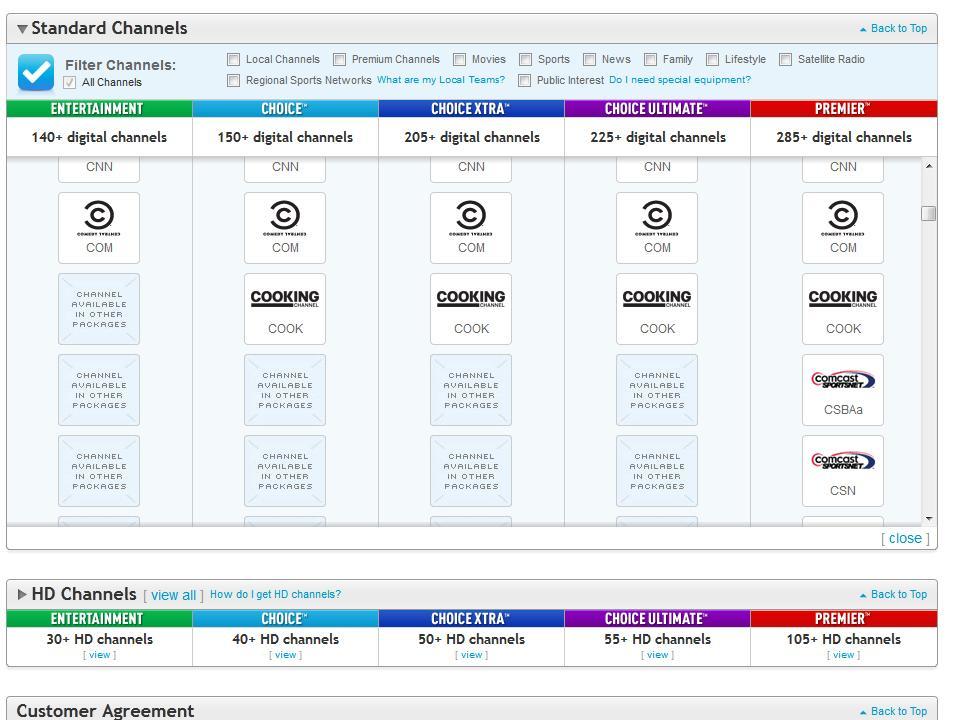960x720 pixels.
Task: Click the big blue checkmark filter icon
Action: (36, 72)
